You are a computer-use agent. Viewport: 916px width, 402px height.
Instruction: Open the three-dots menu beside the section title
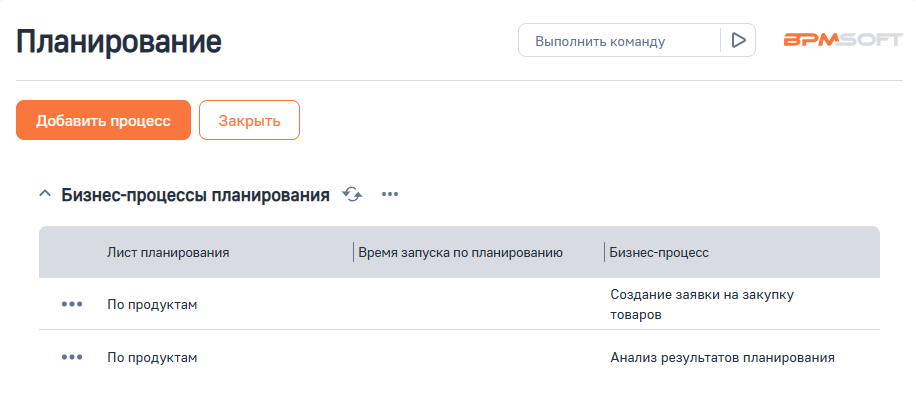(390, 194)
